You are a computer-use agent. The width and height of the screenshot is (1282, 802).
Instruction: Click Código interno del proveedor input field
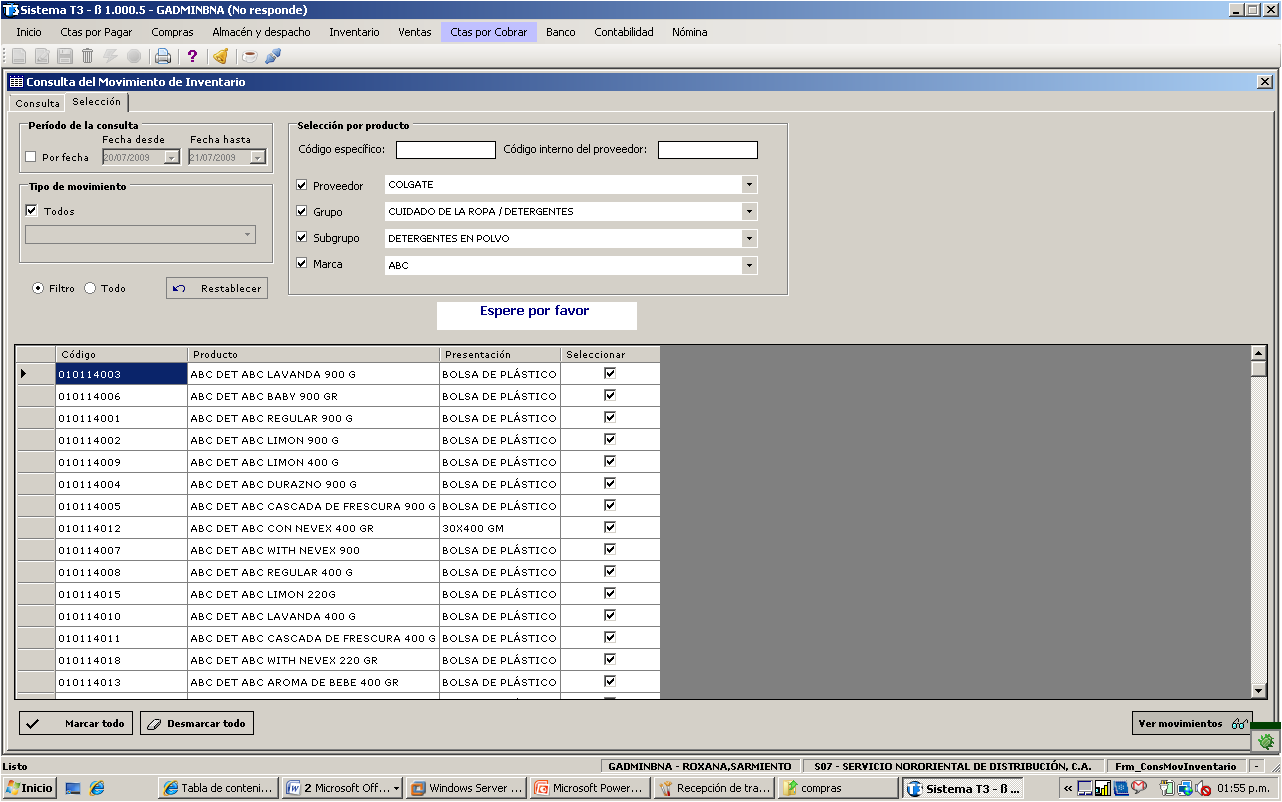[x=708, y=150]
